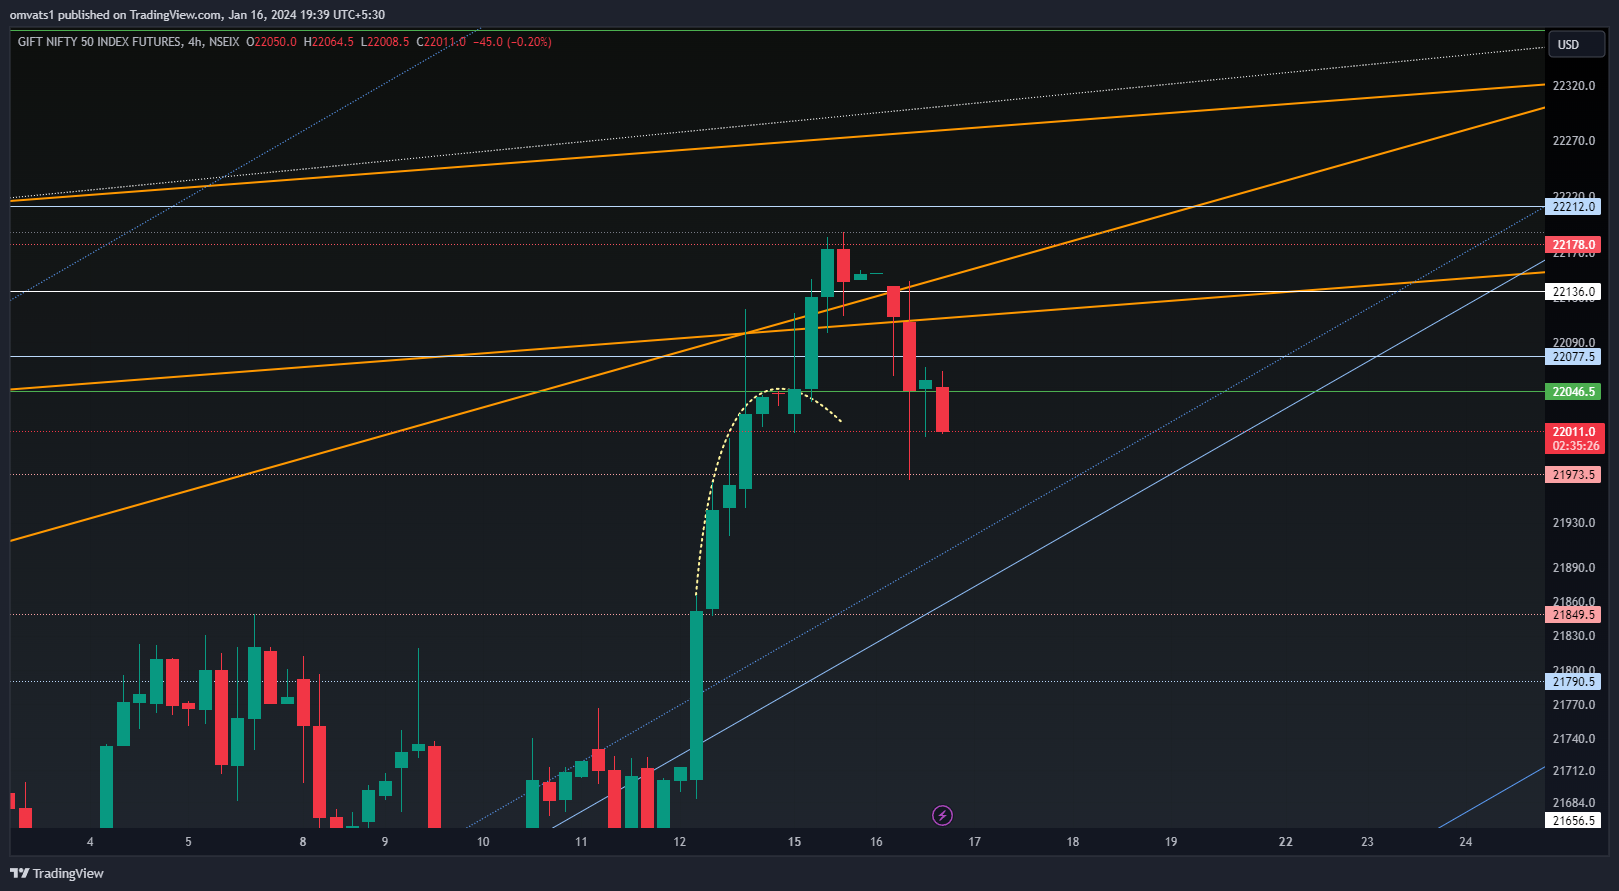Click date 16 on time axis
1619x891 pixels.
tap(876, 842)
